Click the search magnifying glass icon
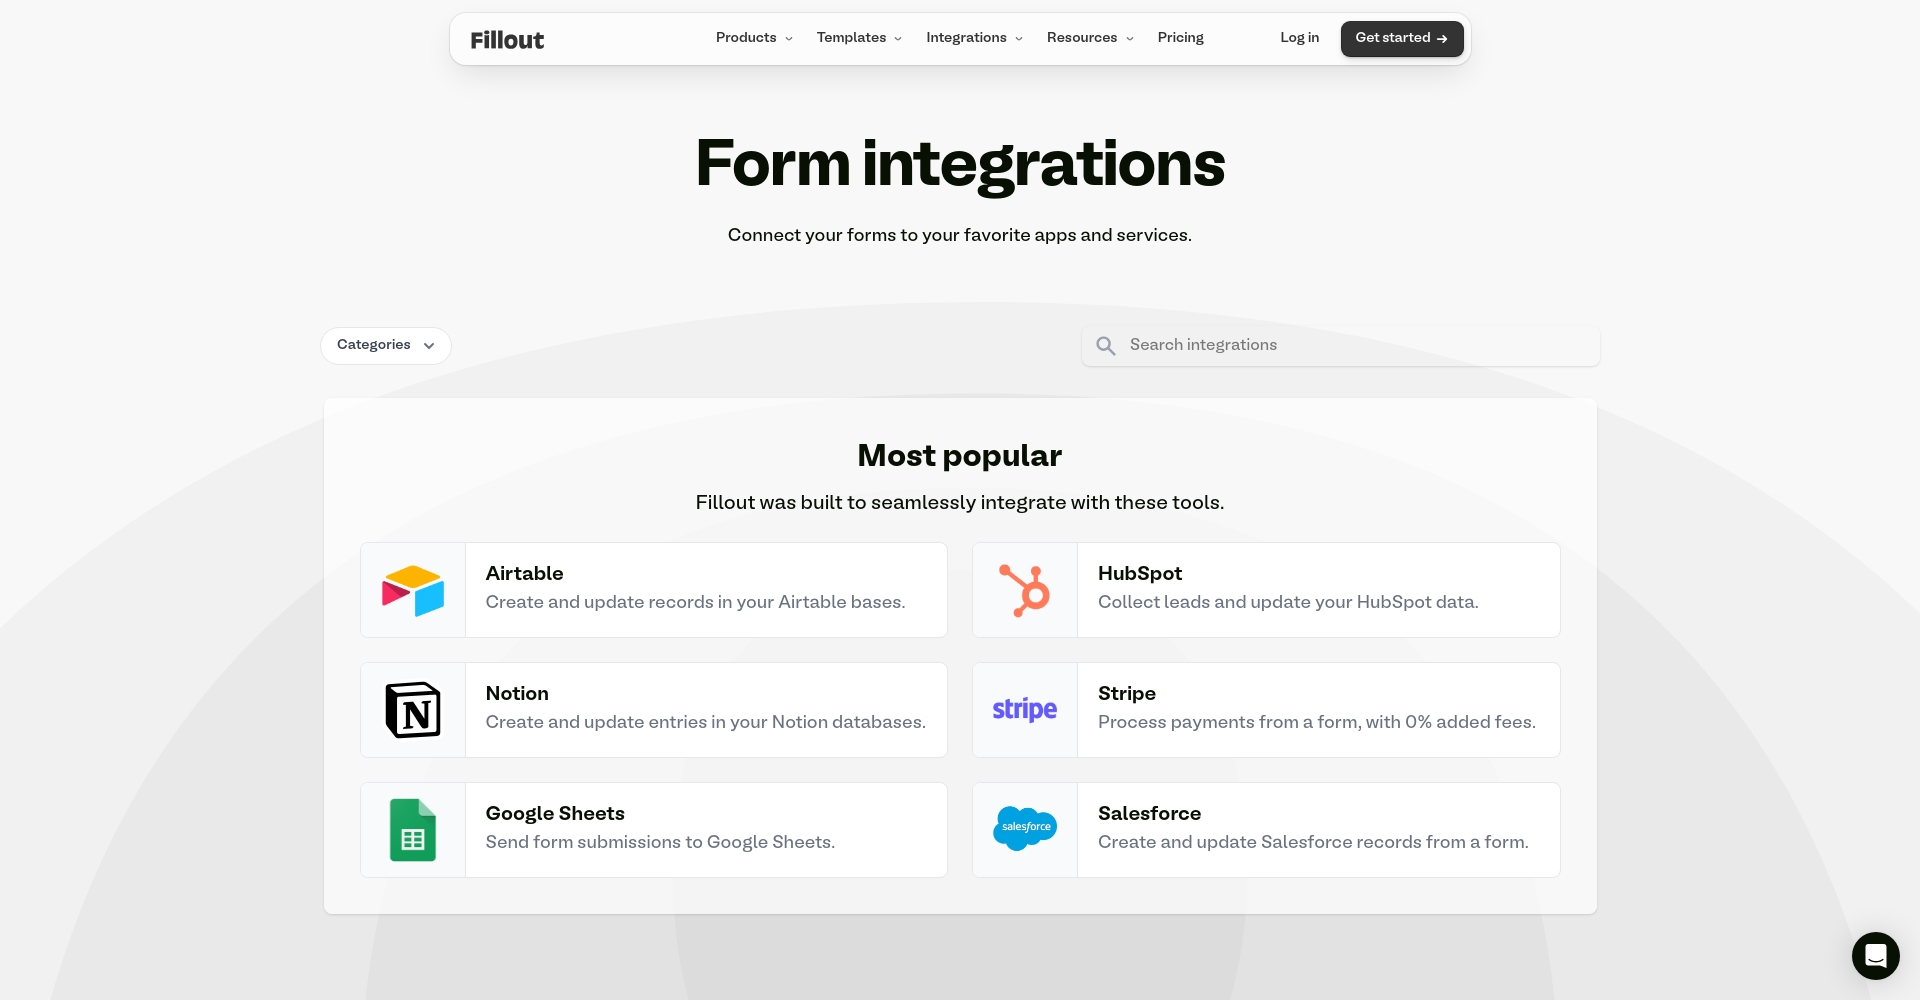The width and height of the screenshot is (1920, 1000). point(1105,346)
